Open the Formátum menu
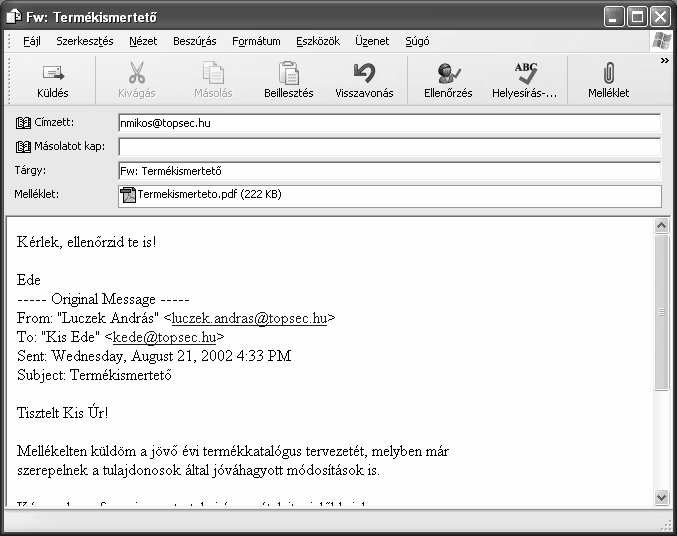The image size is (677, 536). pyautogui.click(x=256, y=41)
